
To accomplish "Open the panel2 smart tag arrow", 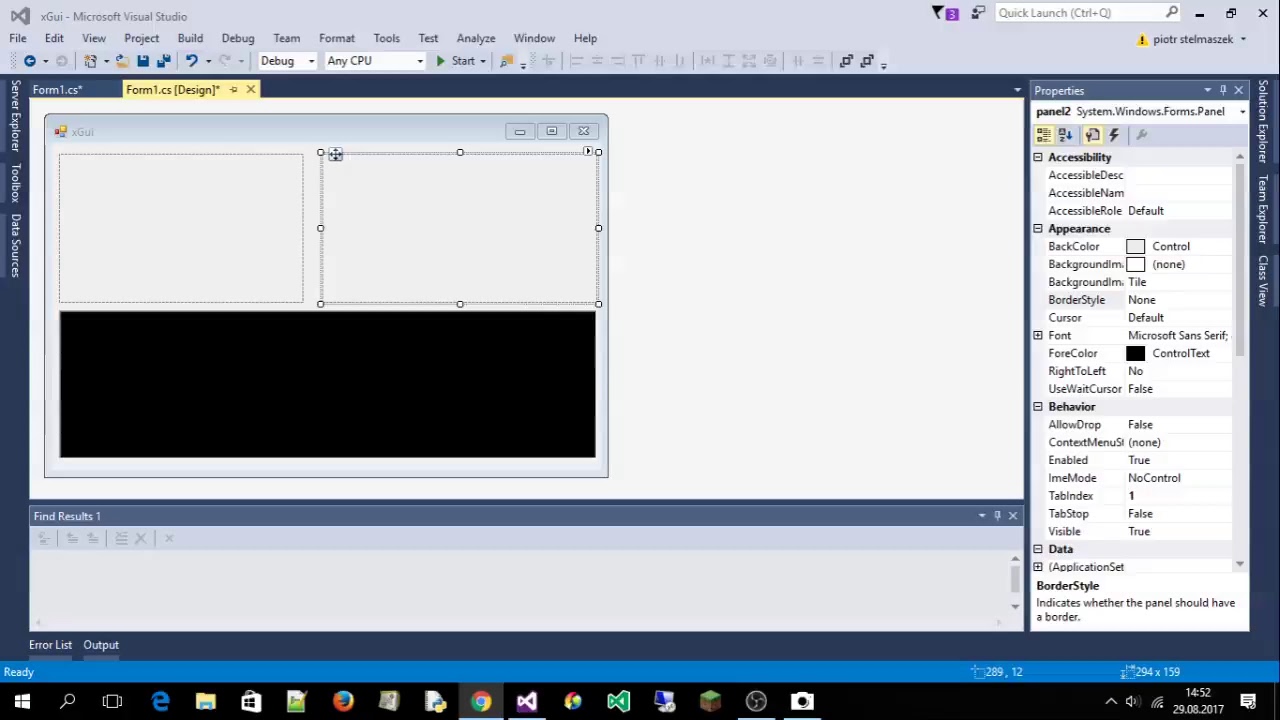I will 587,152.
